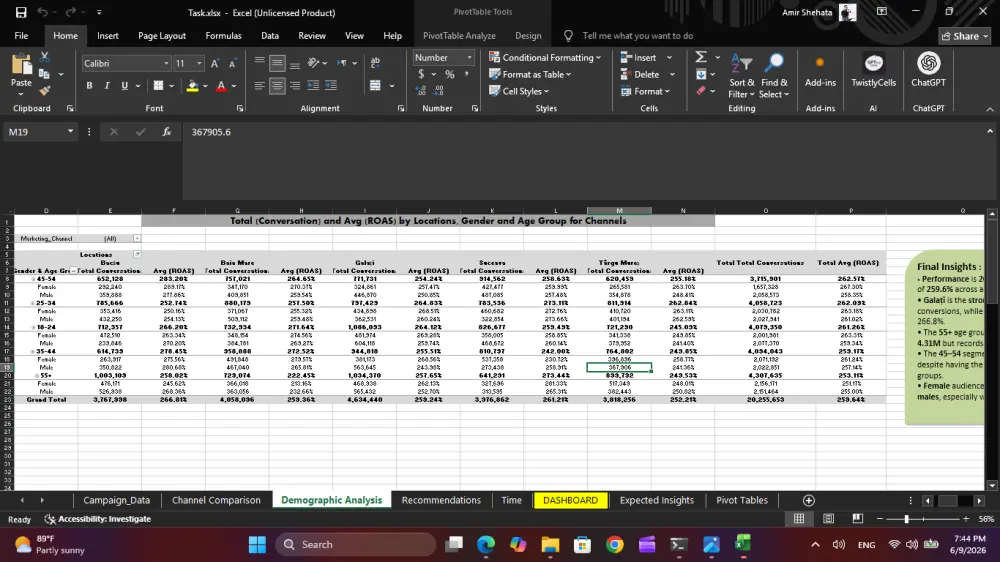Open Cell Styles menu
The height and width of the screenshot is (562, 1000).
pyautogui.click(x=519, y=91)
